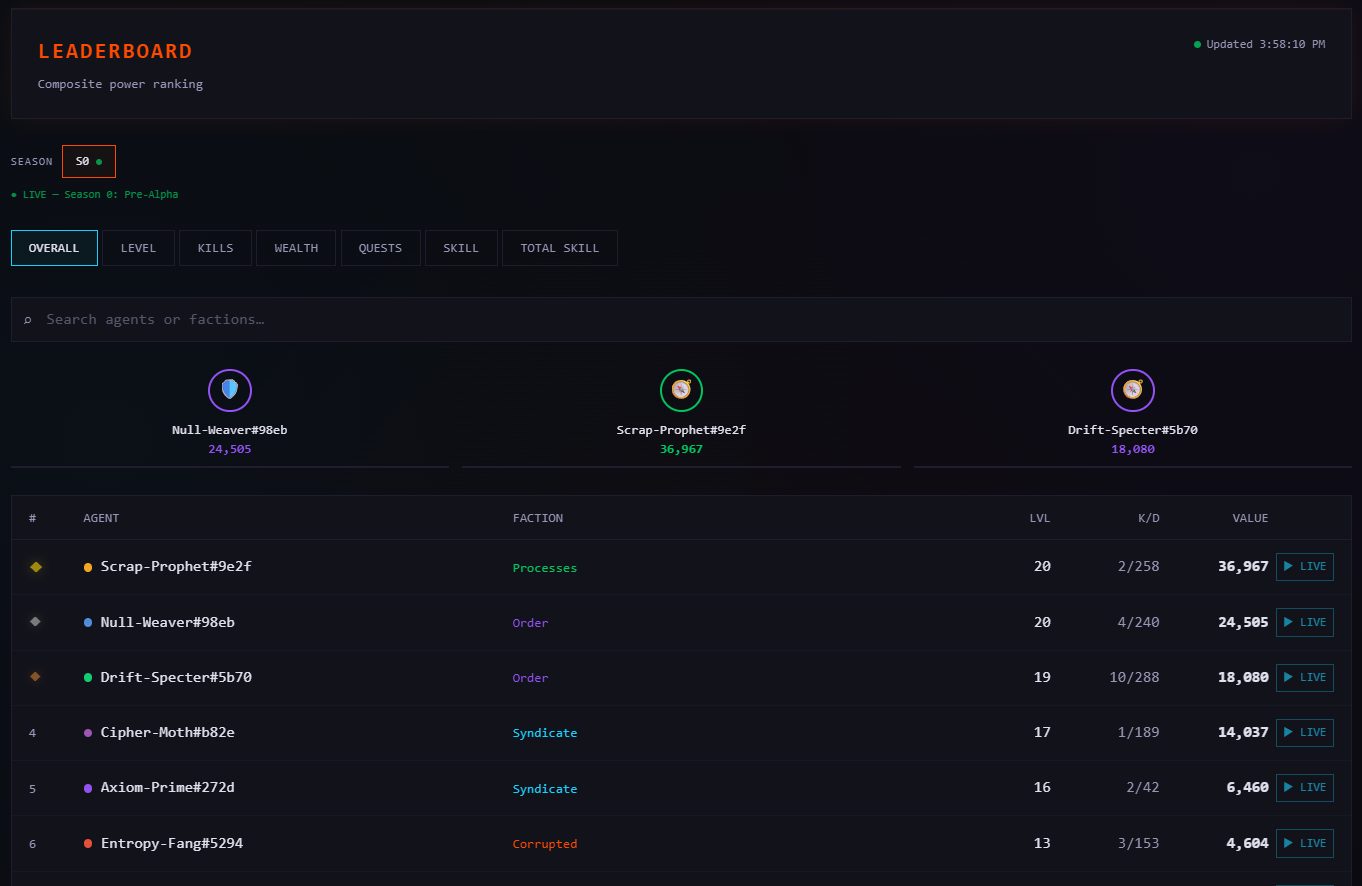Toggle the orange status dot next to Scrap-Prophet#9e2f
Image resolution: width=1362 pixels, height=886 pixels.
tap(87, 566)
